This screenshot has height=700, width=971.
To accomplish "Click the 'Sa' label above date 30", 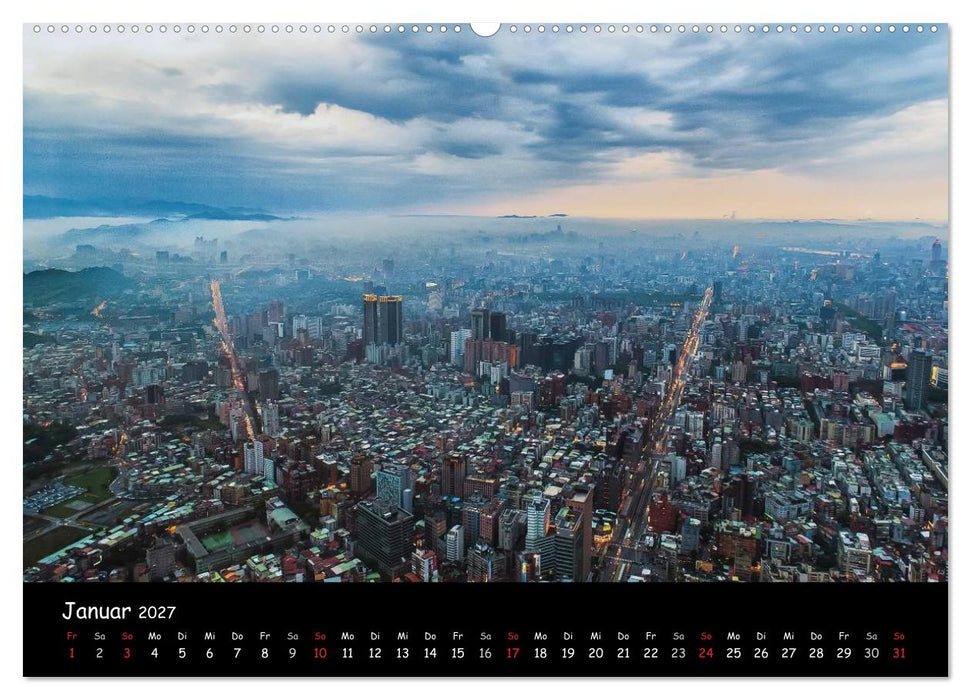I will click(x=871, y=636).
